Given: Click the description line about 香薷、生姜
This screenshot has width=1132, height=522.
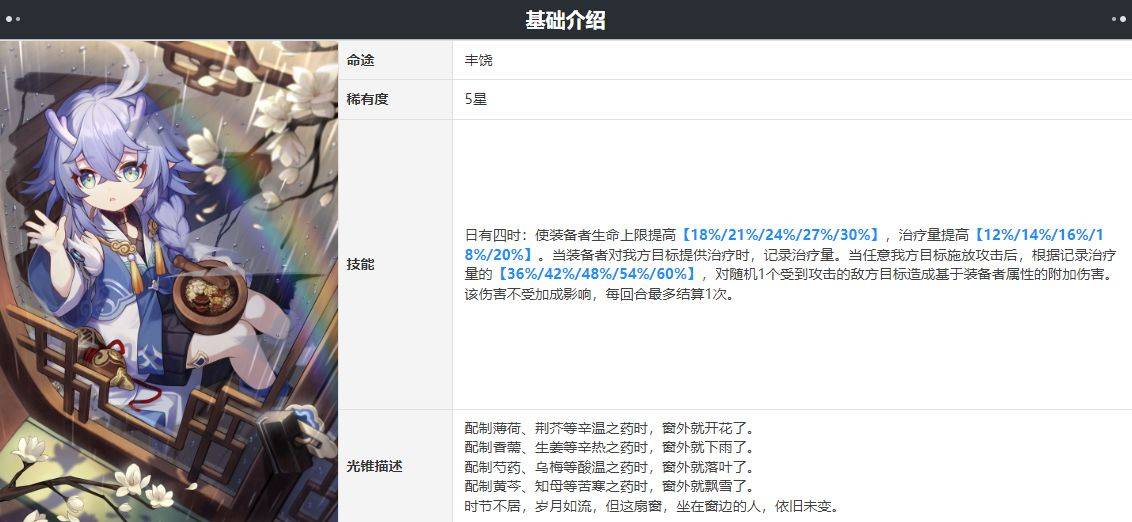Looking at the screenshot, I should point(609,448).
